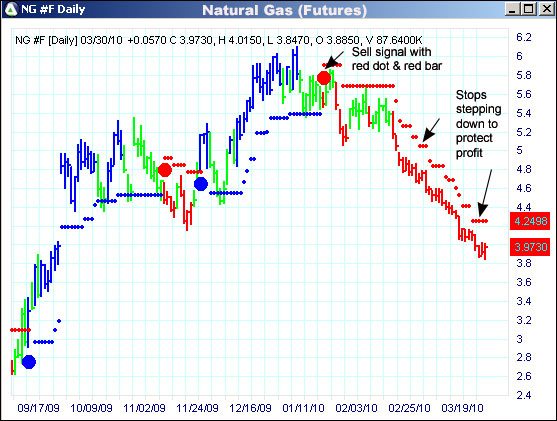The height and width of the screenshot is (421, 557).
Task: Click the 10/09/09 date axis label
Action: [x=91, y=408]
